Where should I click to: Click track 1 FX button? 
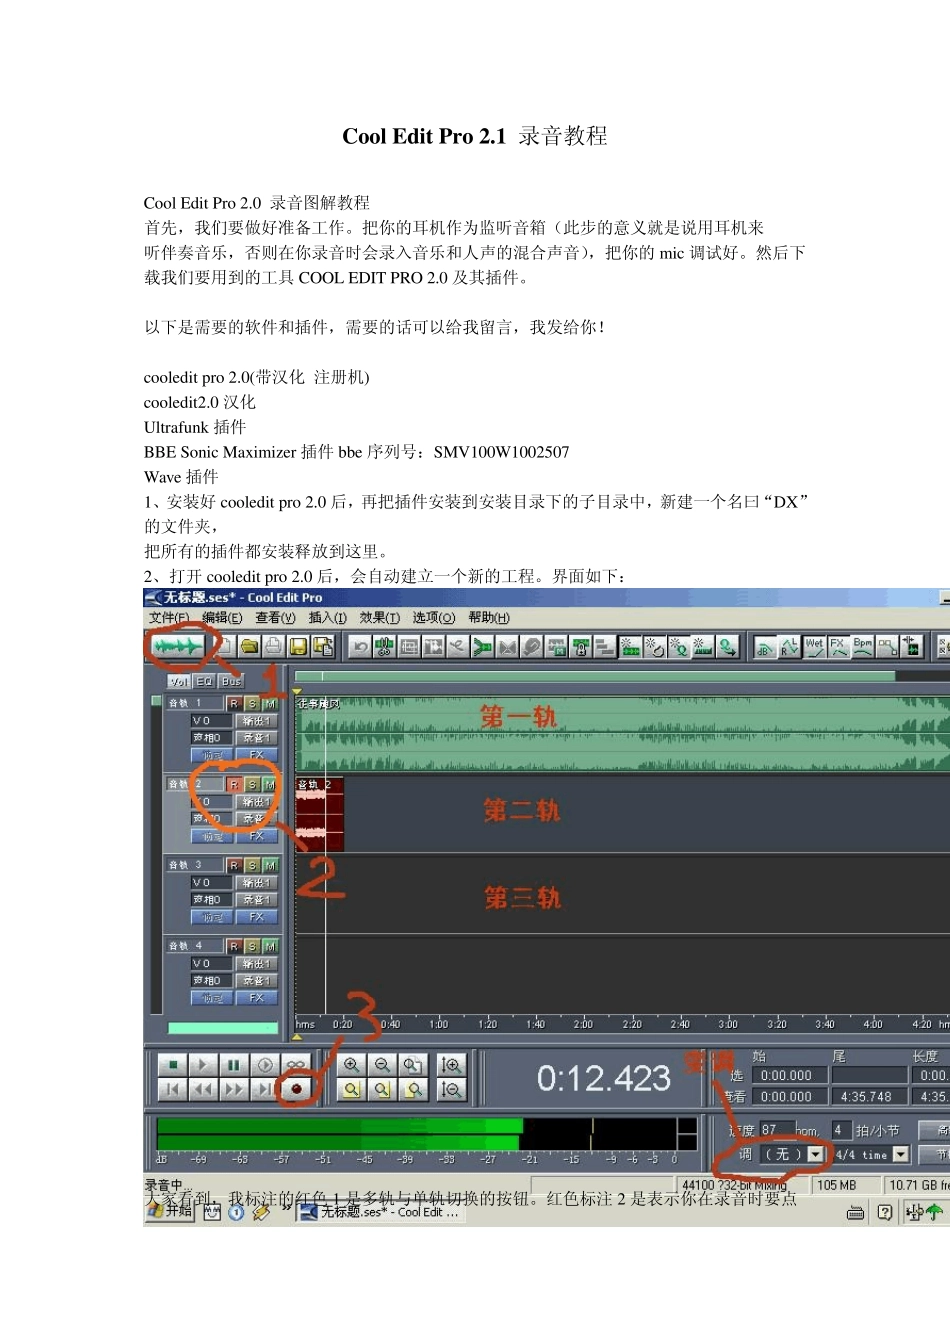coord(257,755)
